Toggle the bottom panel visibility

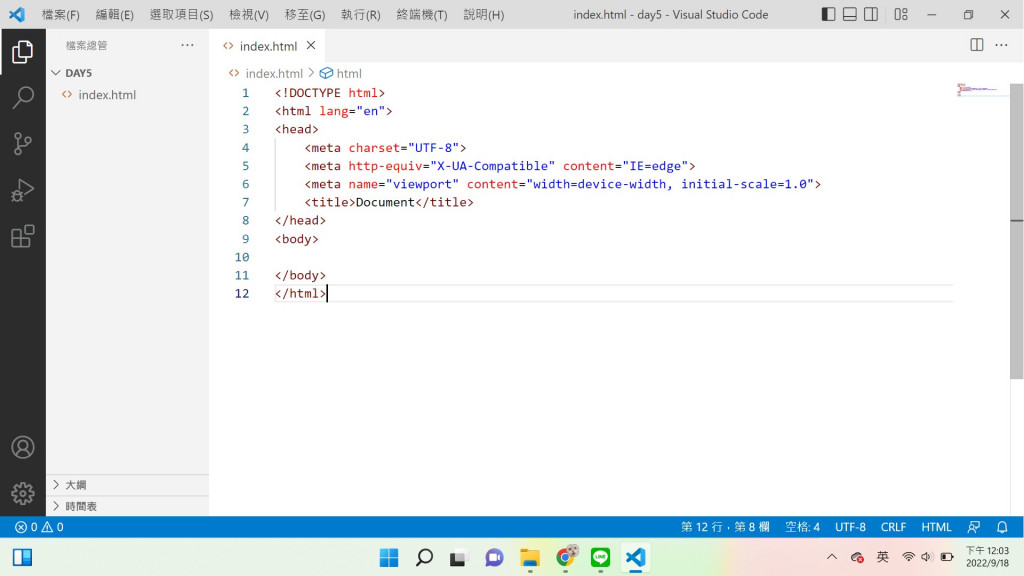pyautogui.click(x=850, y=14)
